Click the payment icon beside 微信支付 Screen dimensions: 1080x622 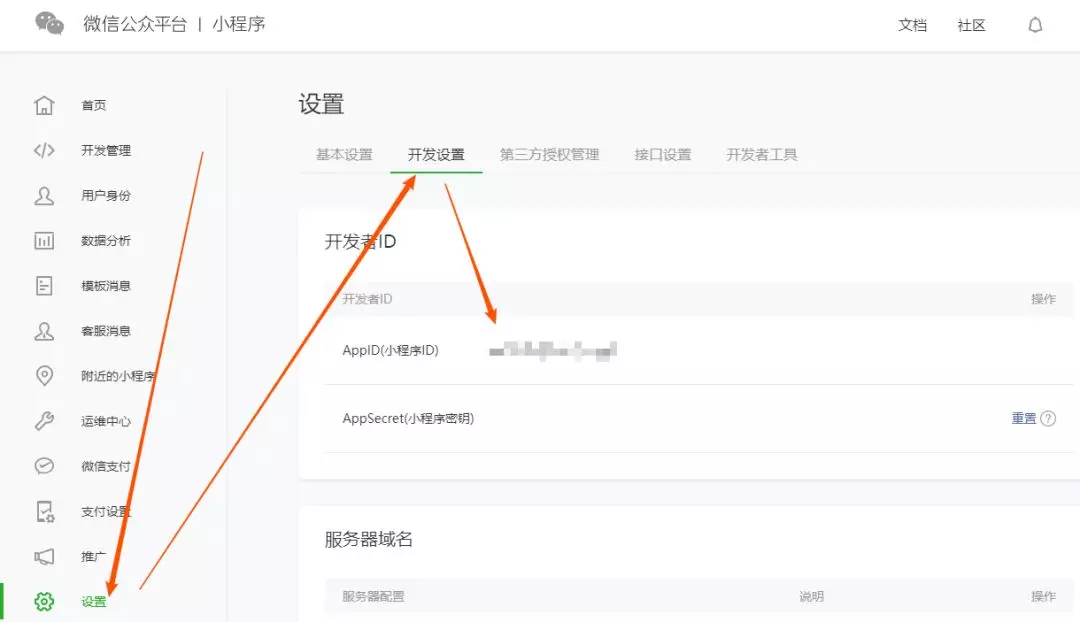pyautogui.click(x=44, y=466)
